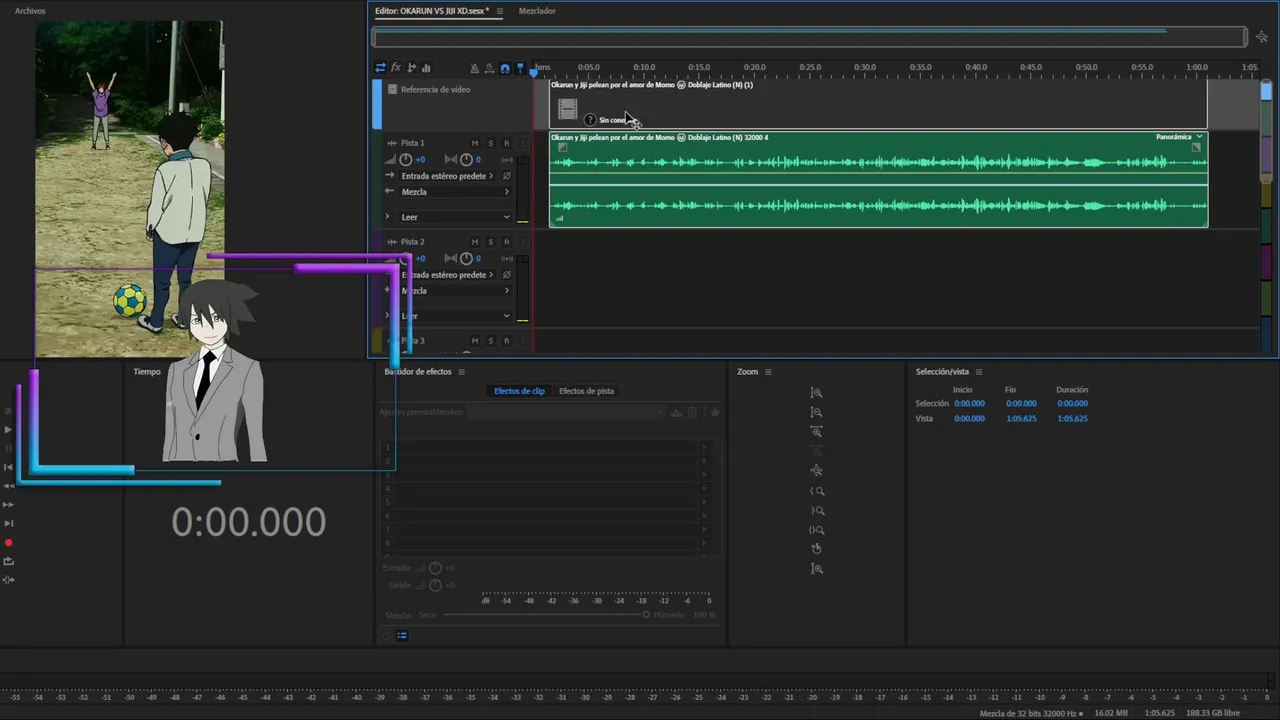Click the bottom-most icon in the Zoom panel
Viewport: 1280px width, 720px height.
click(x=817, y=569)
